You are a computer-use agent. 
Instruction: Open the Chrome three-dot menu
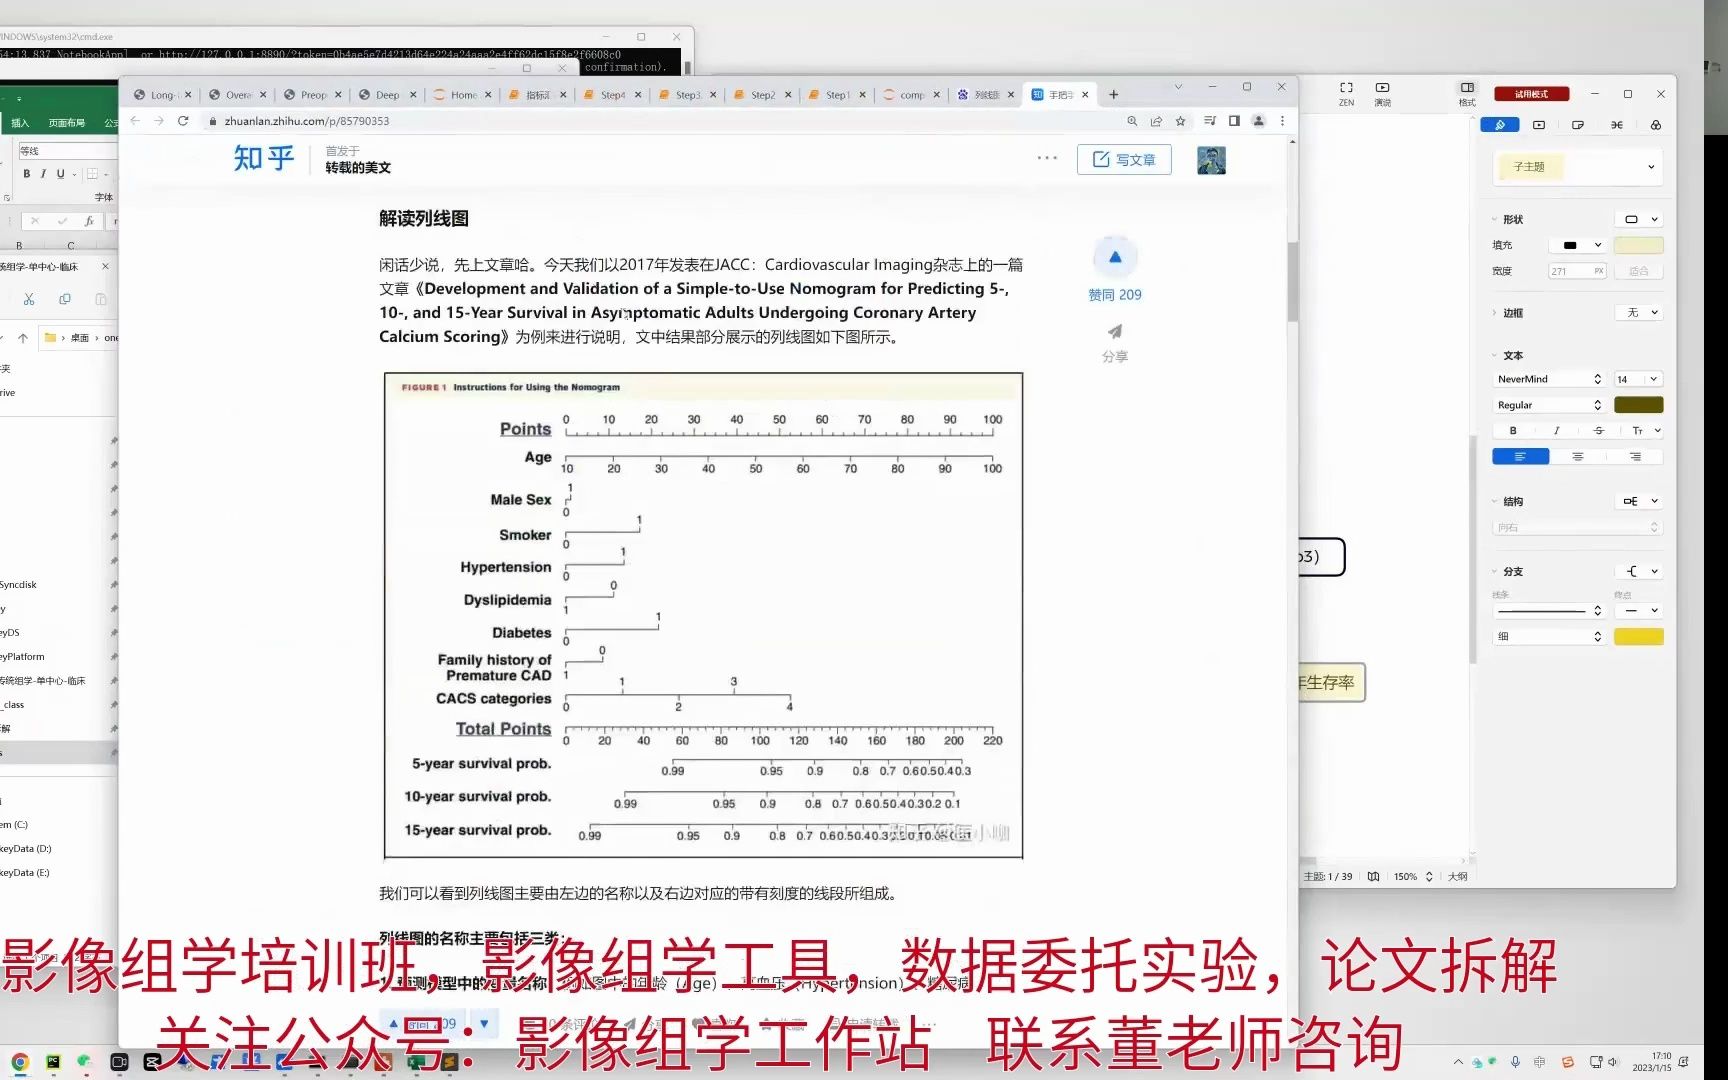(1282, 121)
